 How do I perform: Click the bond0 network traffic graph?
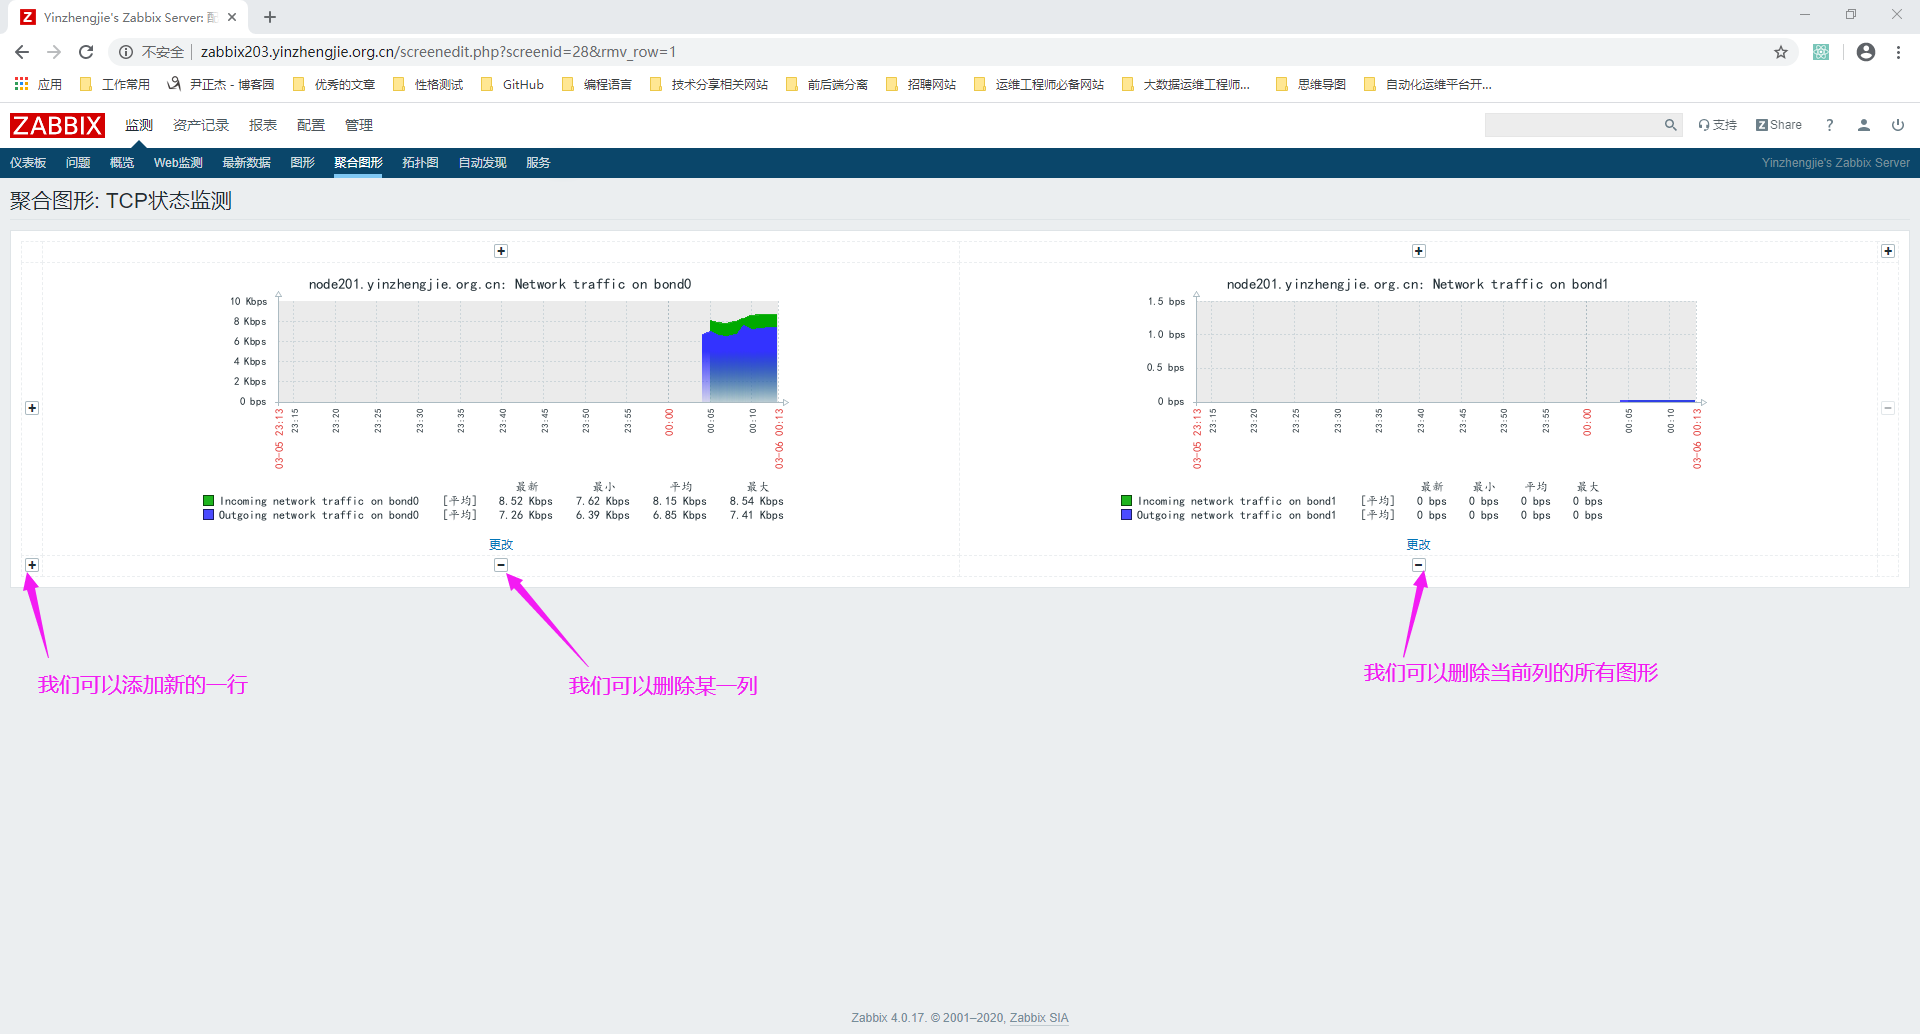coord(500,400)
